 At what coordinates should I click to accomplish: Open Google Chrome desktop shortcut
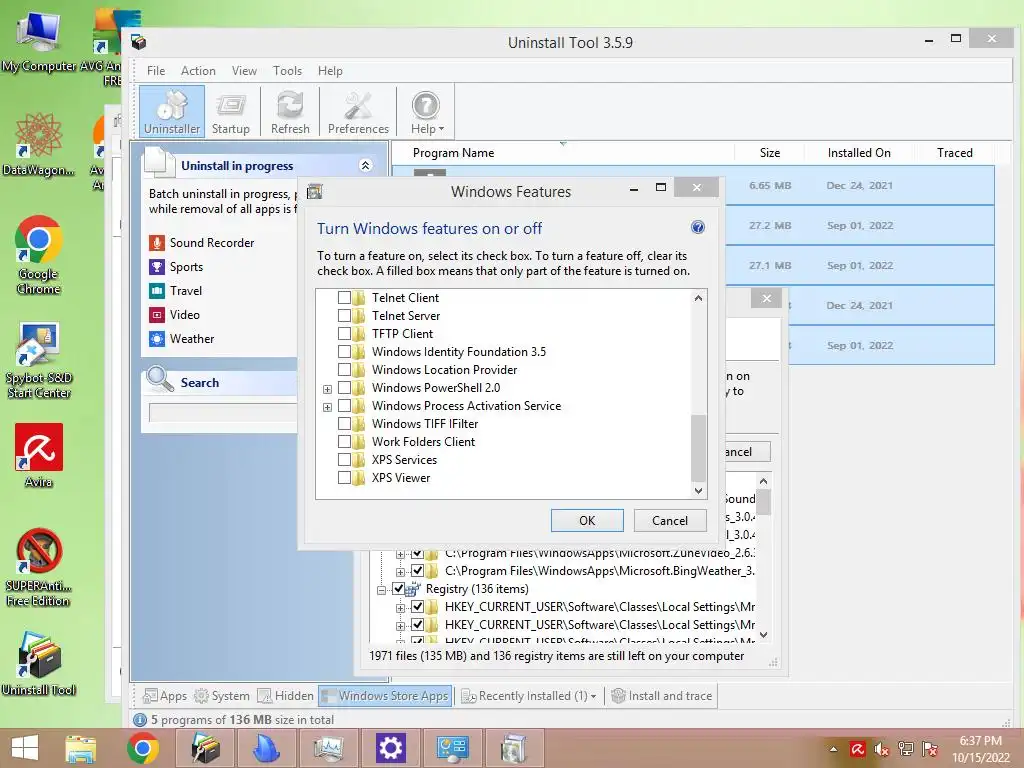point(39,255)
